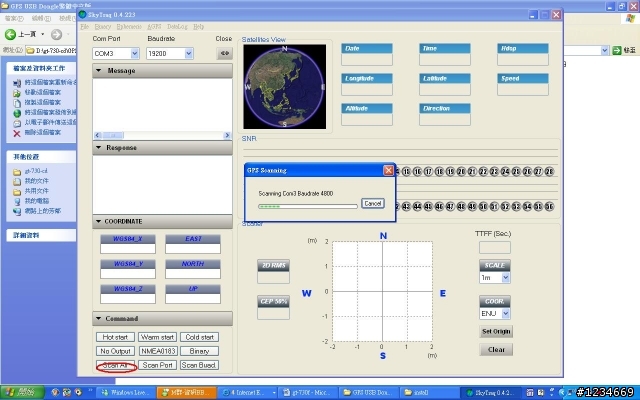Open Explorer address bar dropdown arrow
This screenshot has height=400, width=640.
tap(604, 50)
